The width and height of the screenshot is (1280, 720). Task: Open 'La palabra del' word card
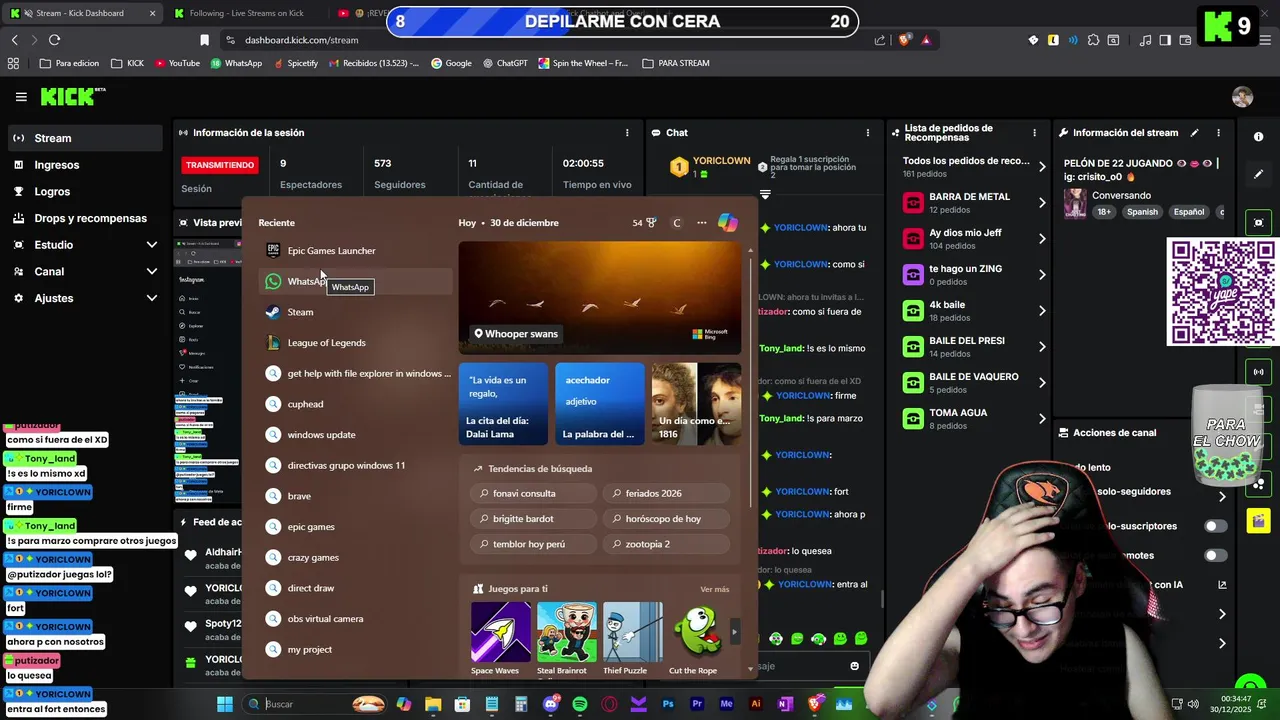[x=600, y=404]
